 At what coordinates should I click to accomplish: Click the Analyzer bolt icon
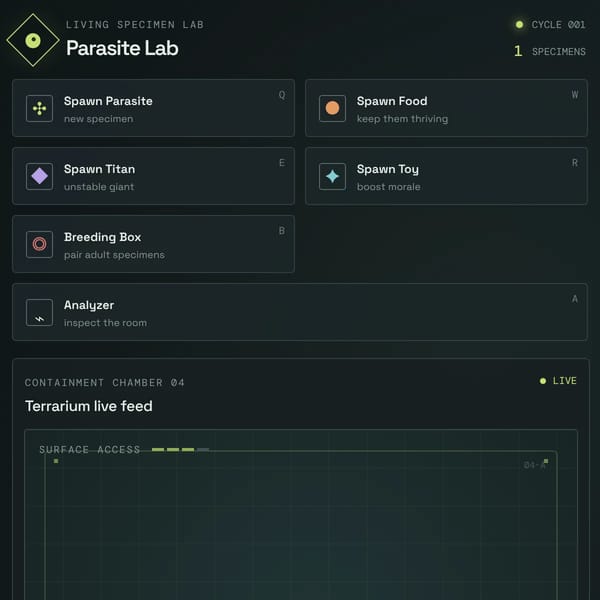pyautogui.click(x=39, y=312)
